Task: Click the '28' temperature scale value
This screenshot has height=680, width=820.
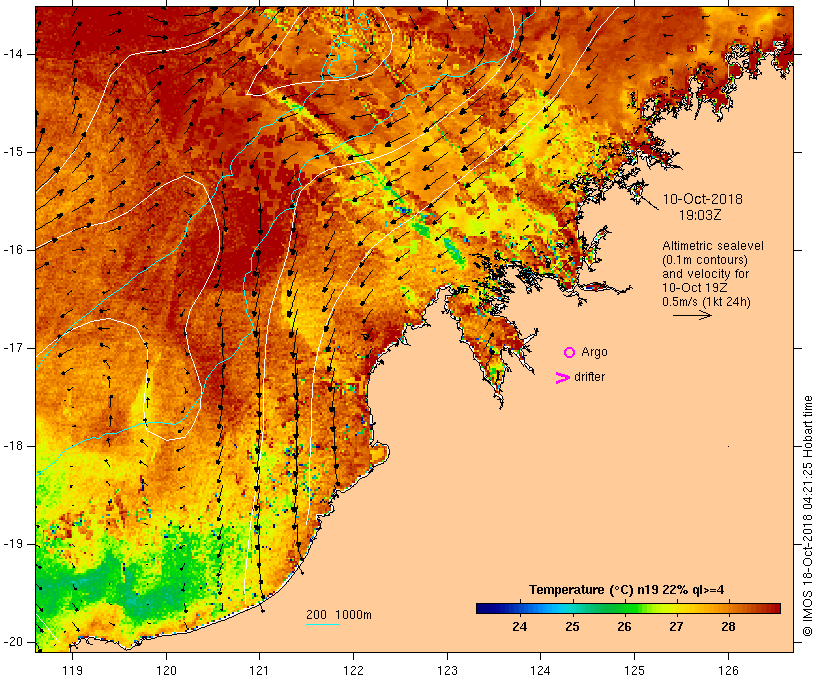Action: (x=728, y=627)
